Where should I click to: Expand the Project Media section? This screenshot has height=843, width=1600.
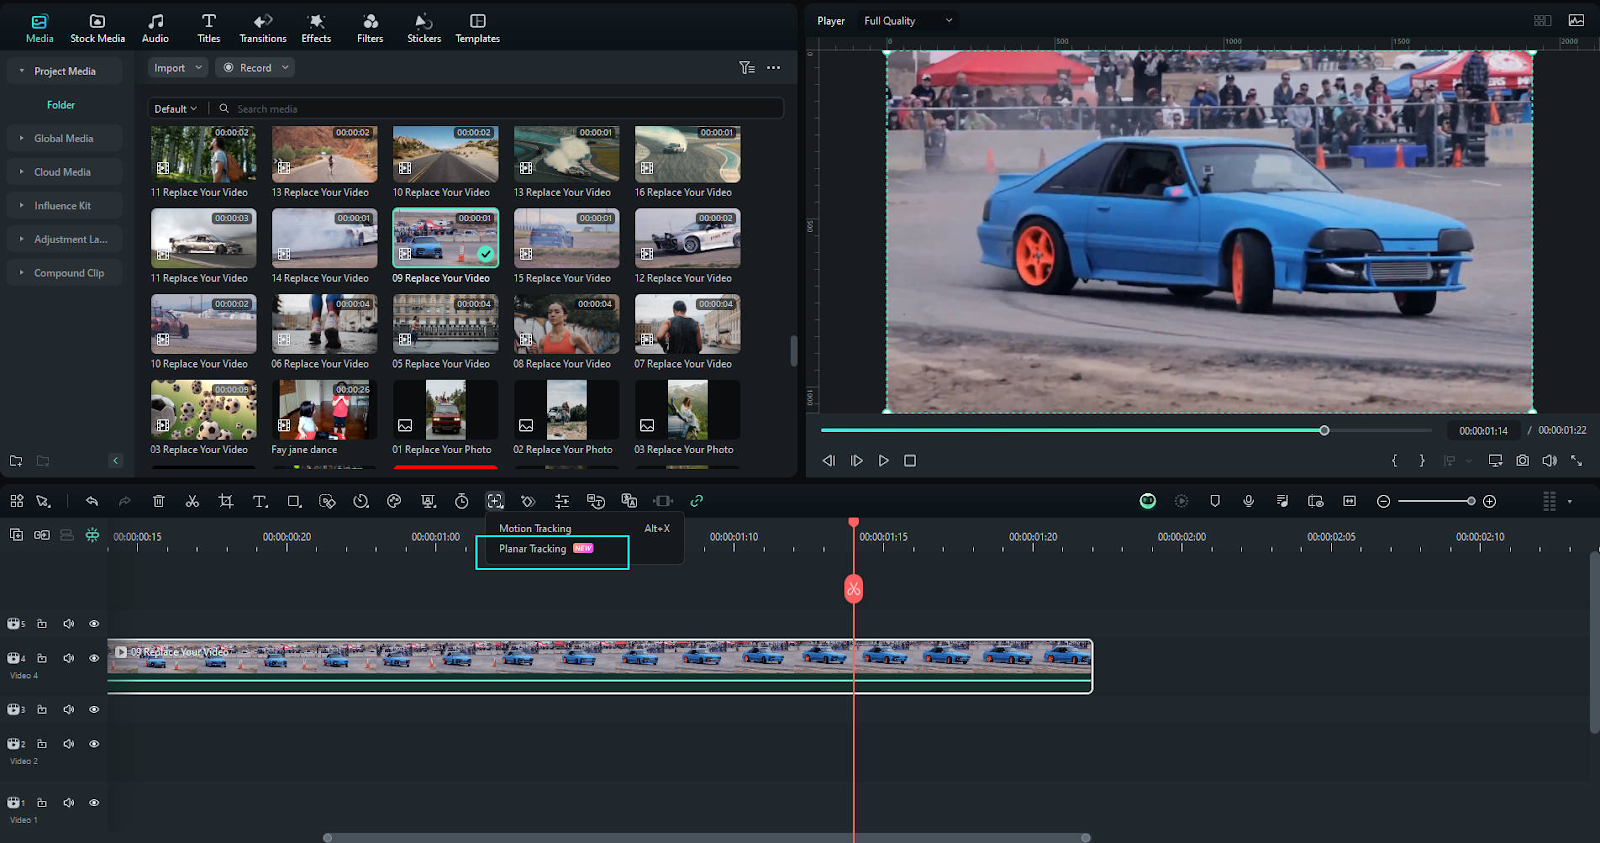64,71
